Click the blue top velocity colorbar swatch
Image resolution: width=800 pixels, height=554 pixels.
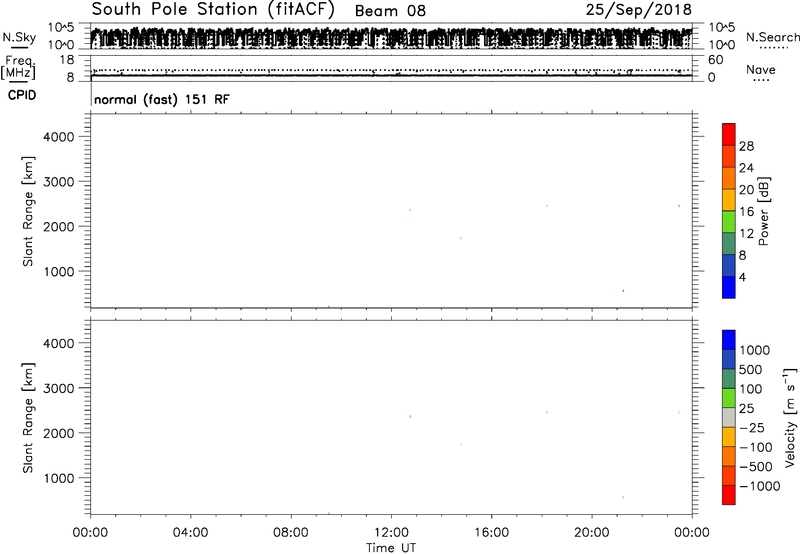tap(729, 340)
